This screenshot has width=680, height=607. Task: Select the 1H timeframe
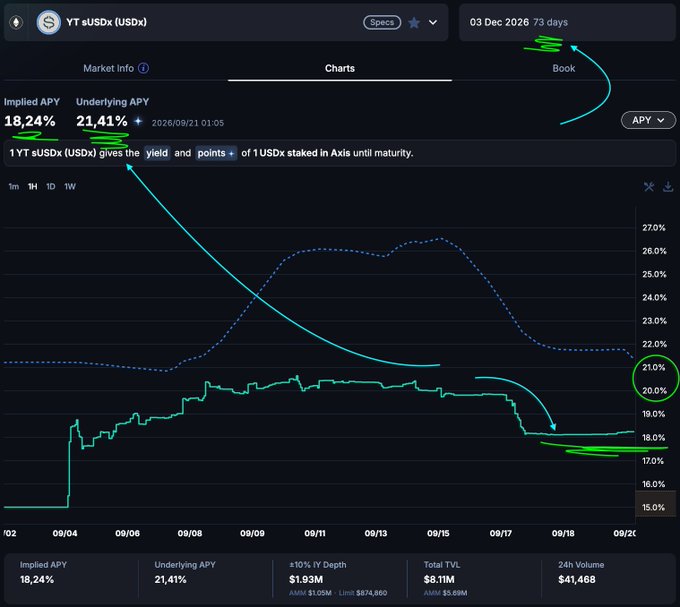click(x=33, y=186)
